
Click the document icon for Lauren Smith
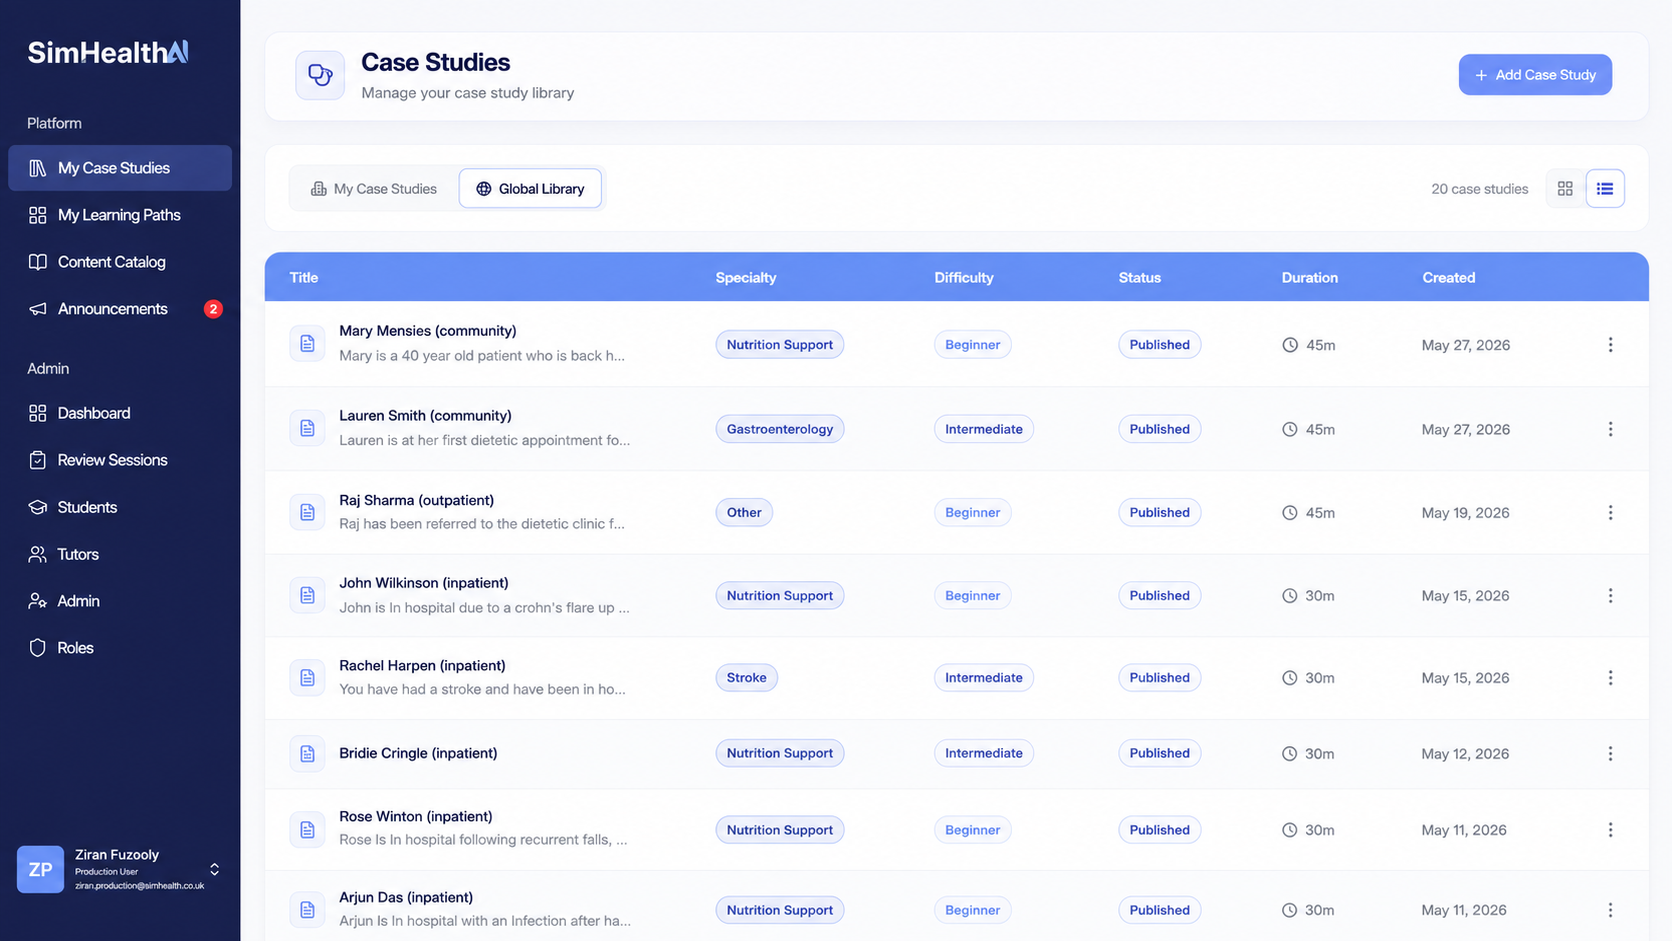307,428
